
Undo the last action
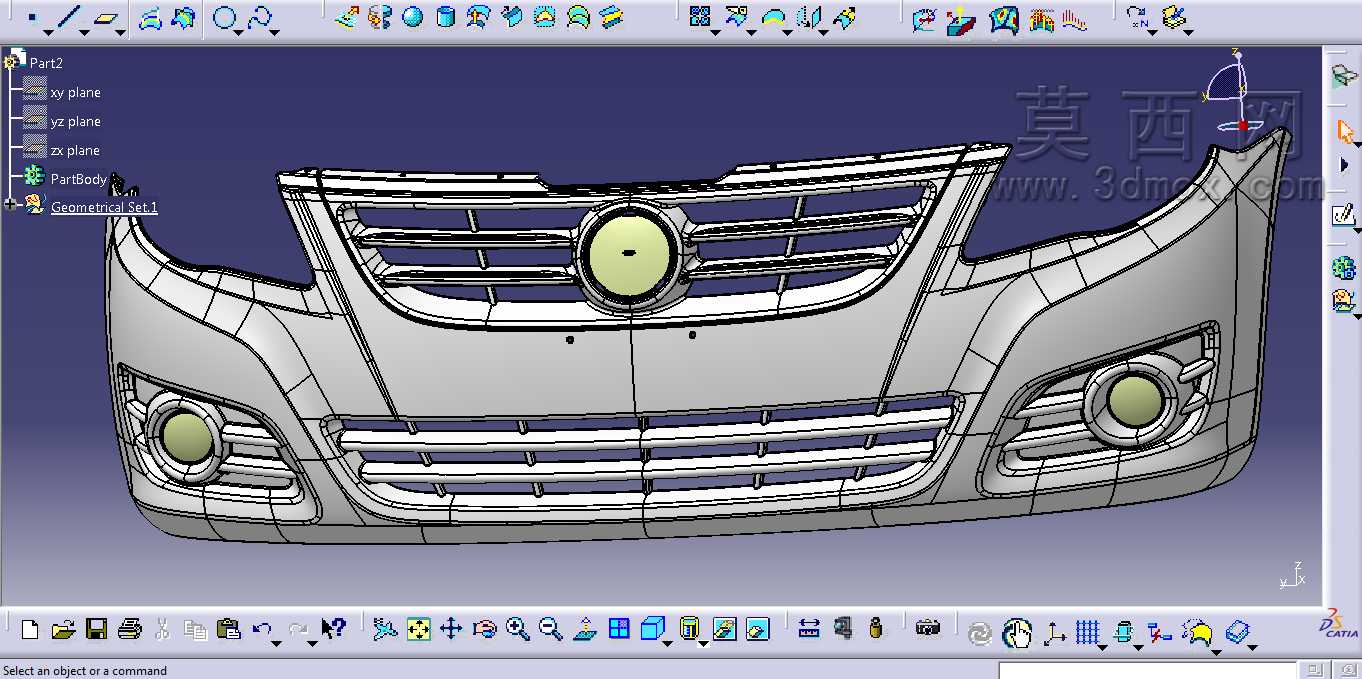pos(262,629)
